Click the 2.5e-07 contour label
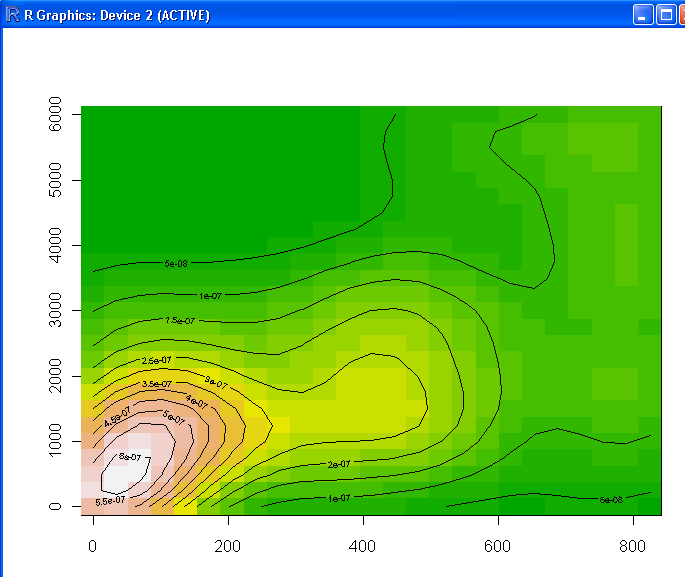 [155, 360]
